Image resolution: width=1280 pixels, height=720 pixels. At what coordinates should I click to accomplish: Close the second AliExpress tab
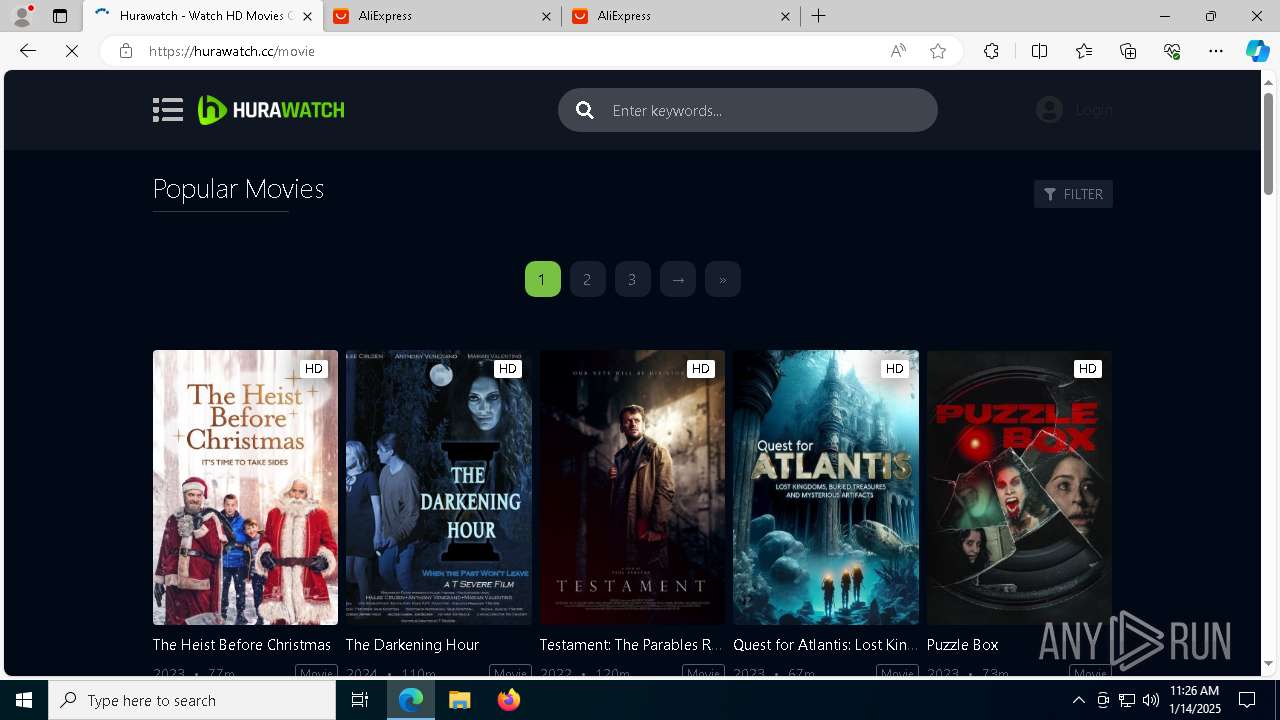pos(785,16)
